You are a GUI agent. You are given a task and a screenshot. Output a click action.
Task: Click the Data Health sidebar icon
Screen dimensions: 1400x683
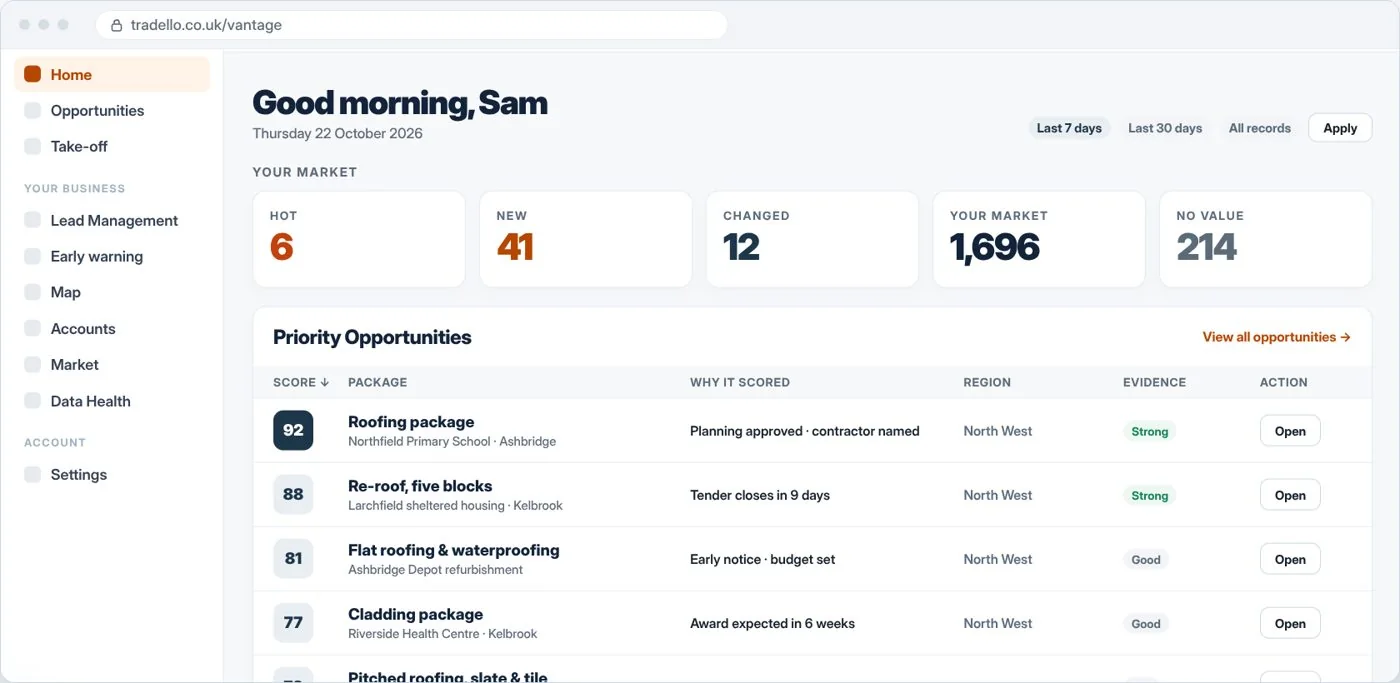[32, 401]
